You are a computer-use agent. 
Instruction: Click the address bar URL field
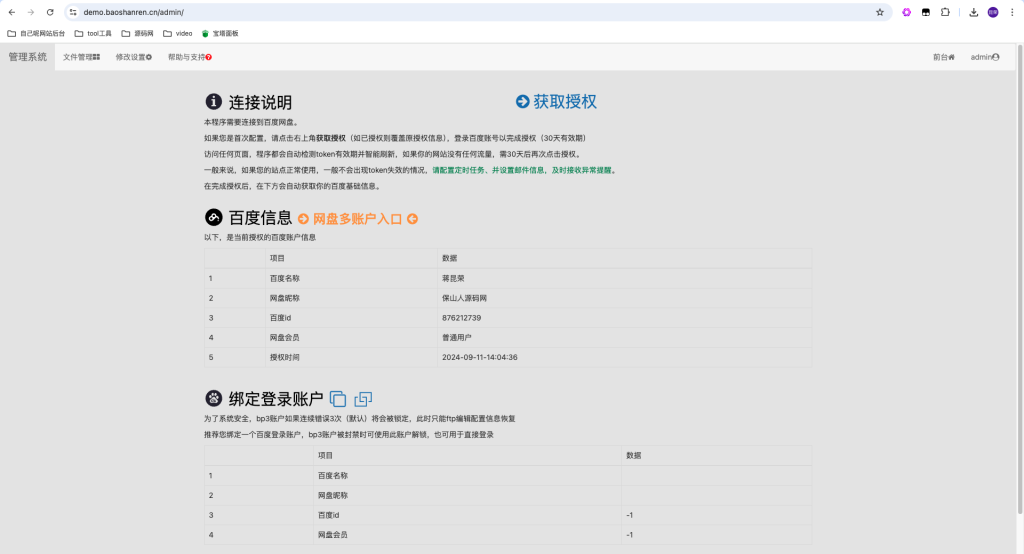[477, 12]
